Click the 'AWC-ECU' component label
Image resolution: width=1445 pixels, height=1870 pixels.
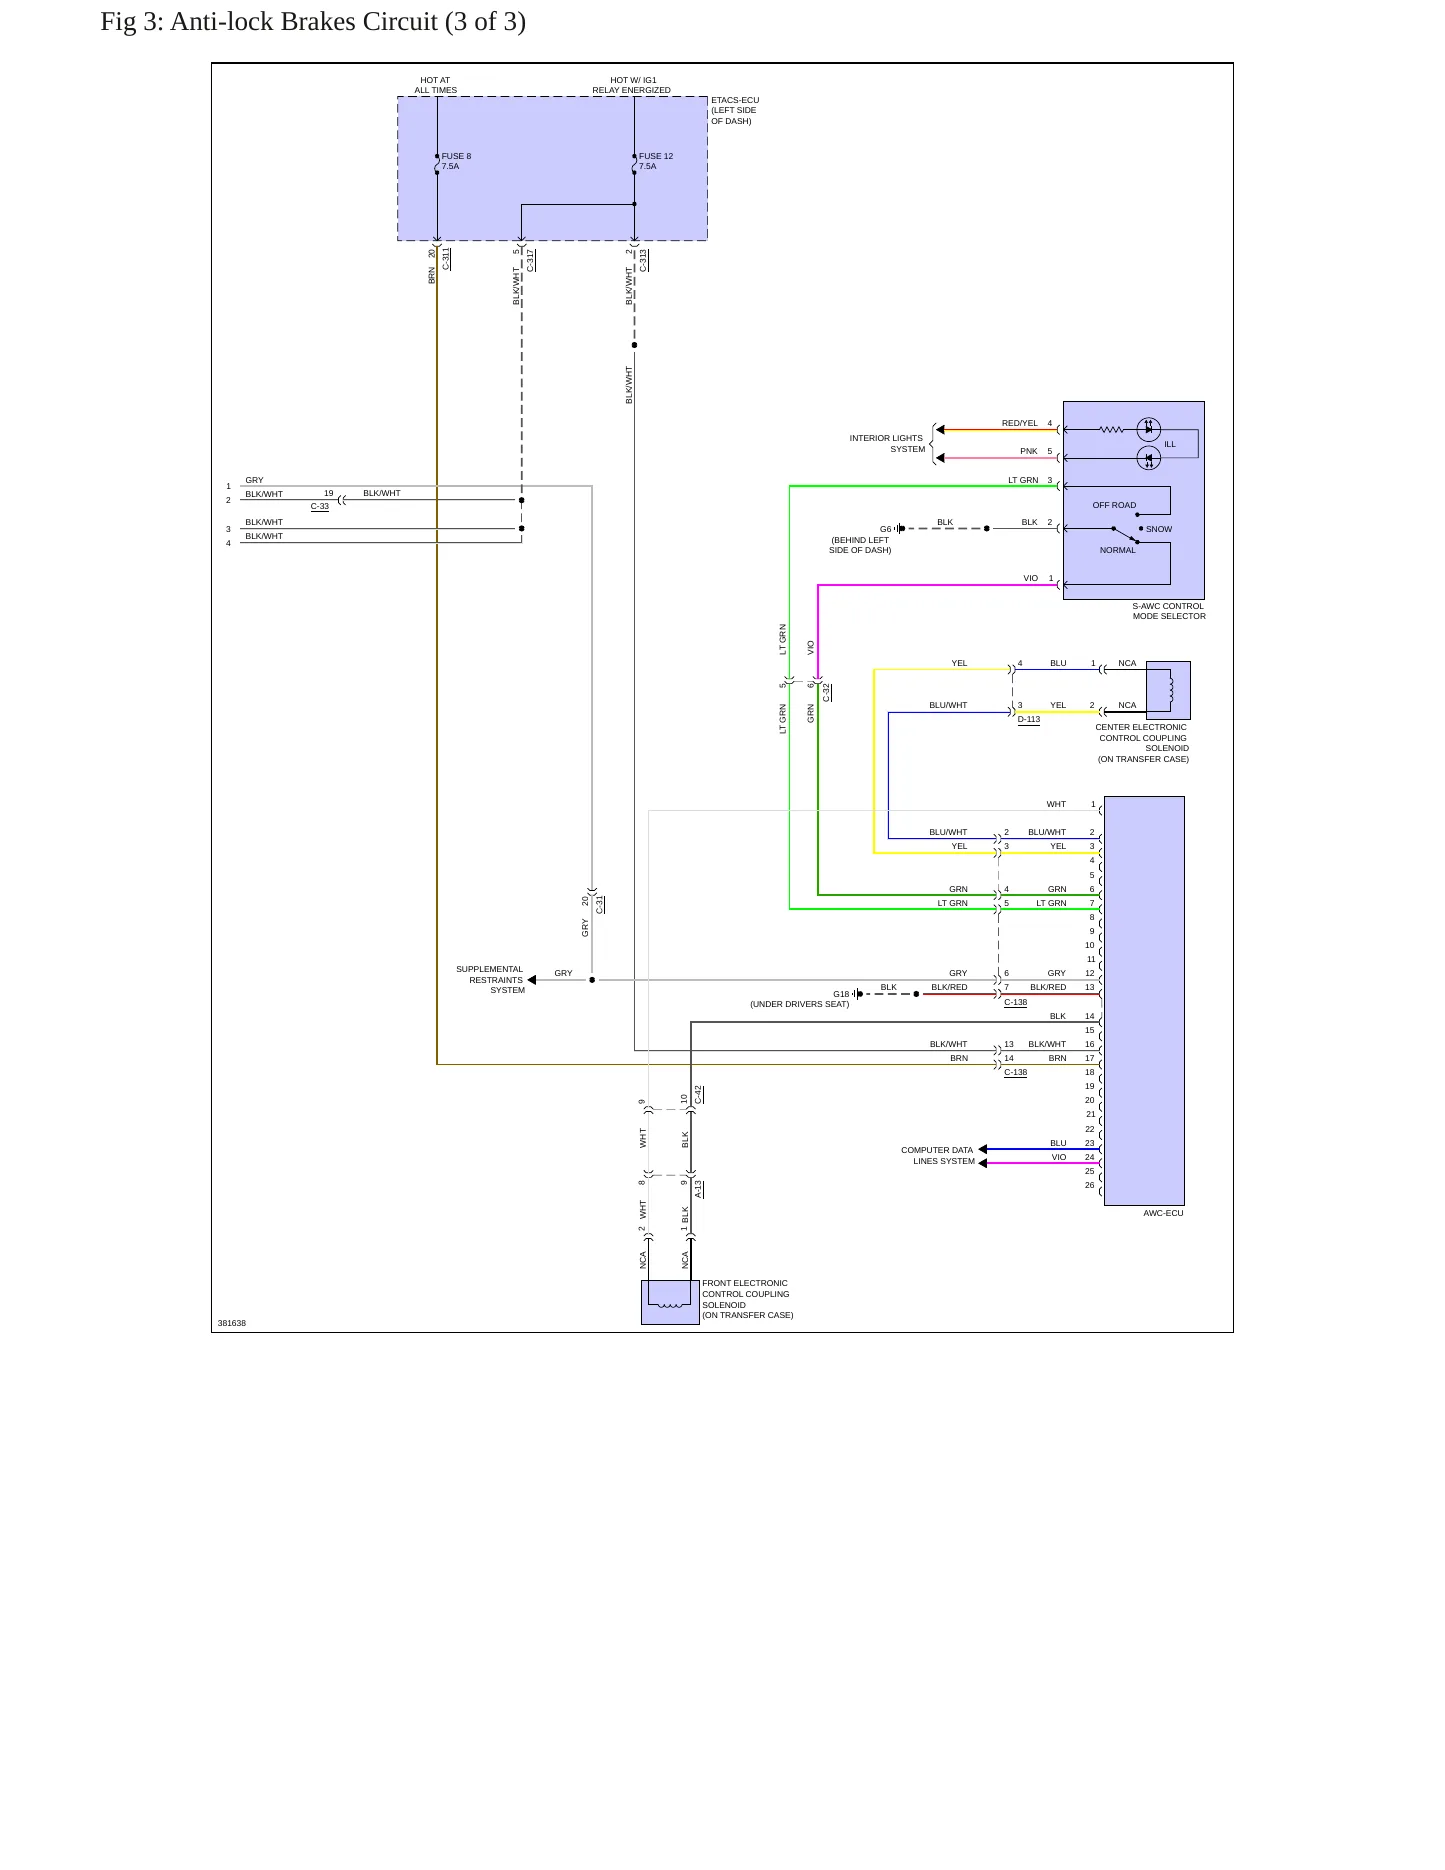1164,1213
